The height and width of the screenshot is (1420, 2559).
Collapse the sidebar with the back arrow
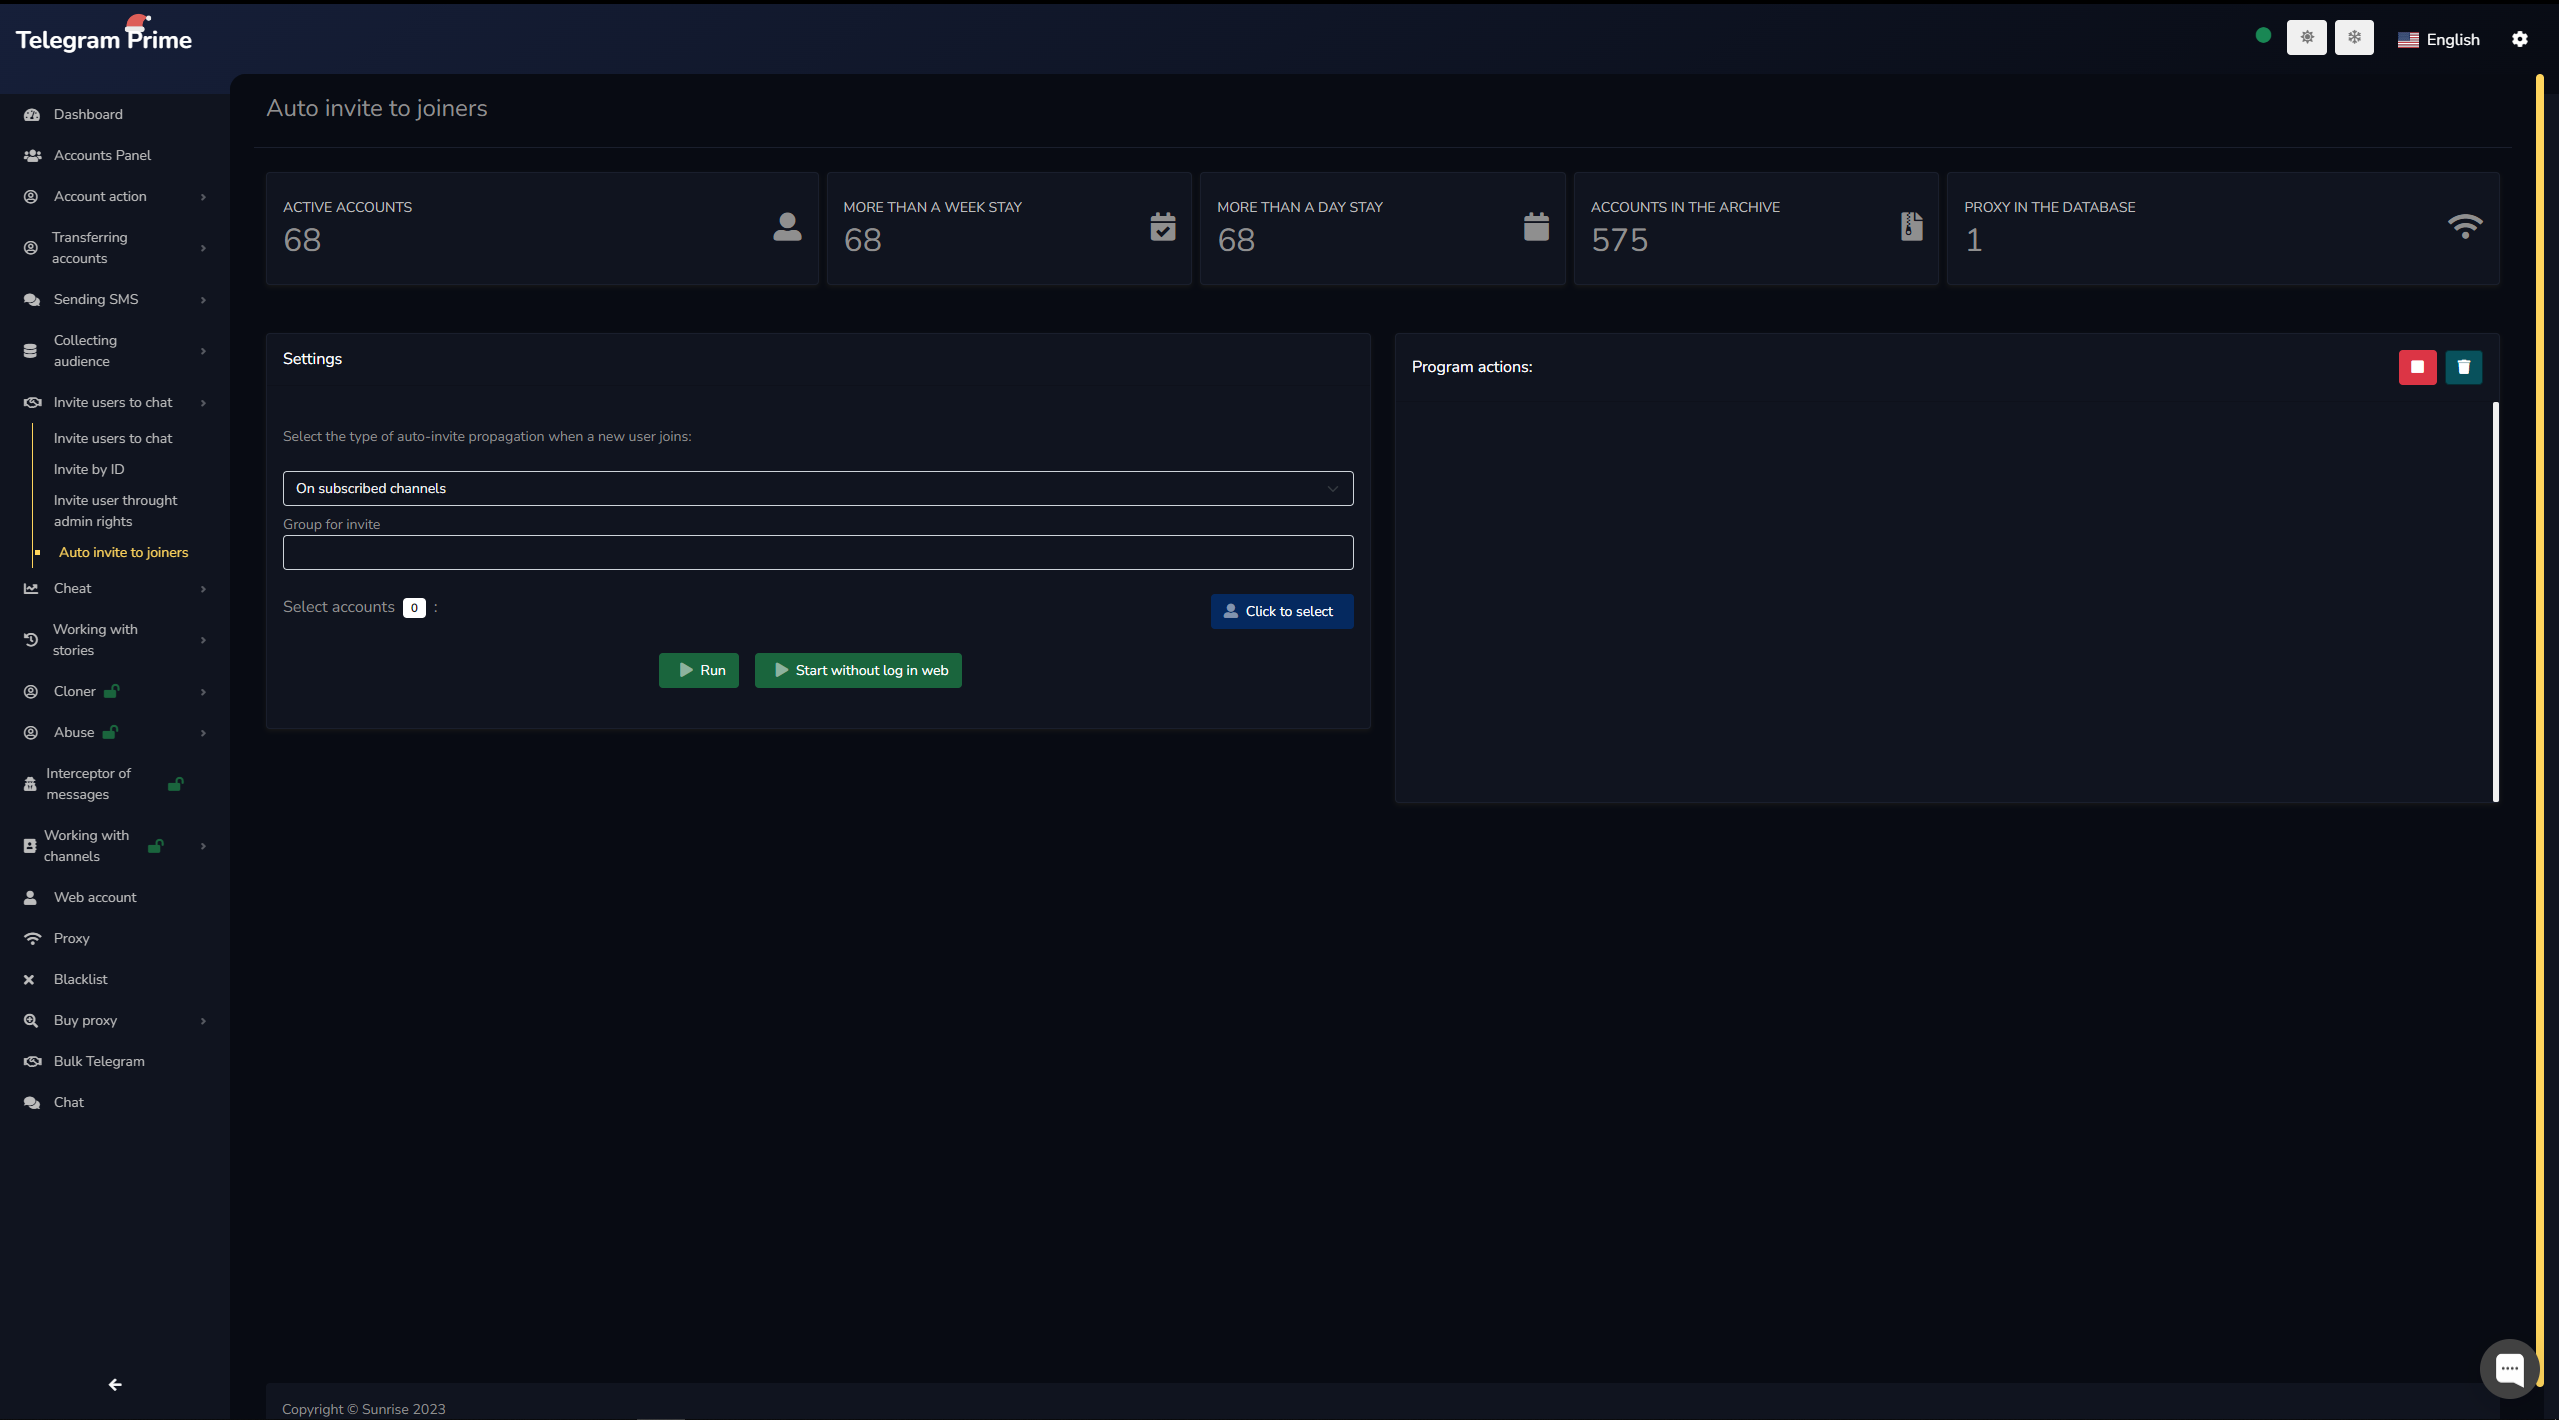coord(115,1384)
